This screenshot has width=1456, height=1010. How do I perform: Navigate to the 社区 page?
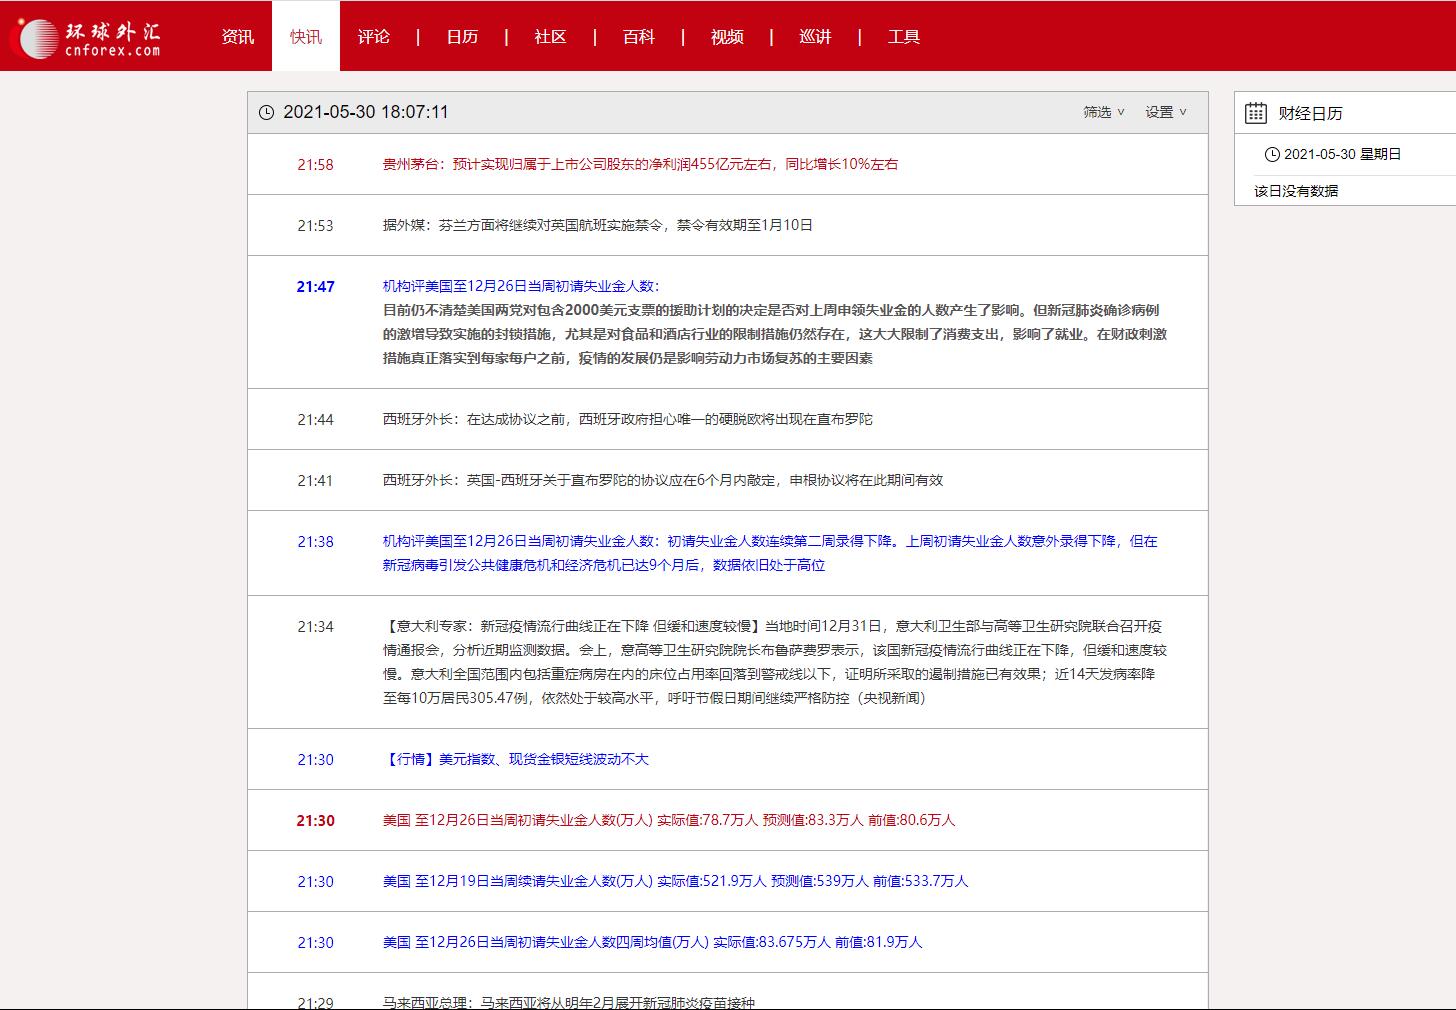pos(550,37)
